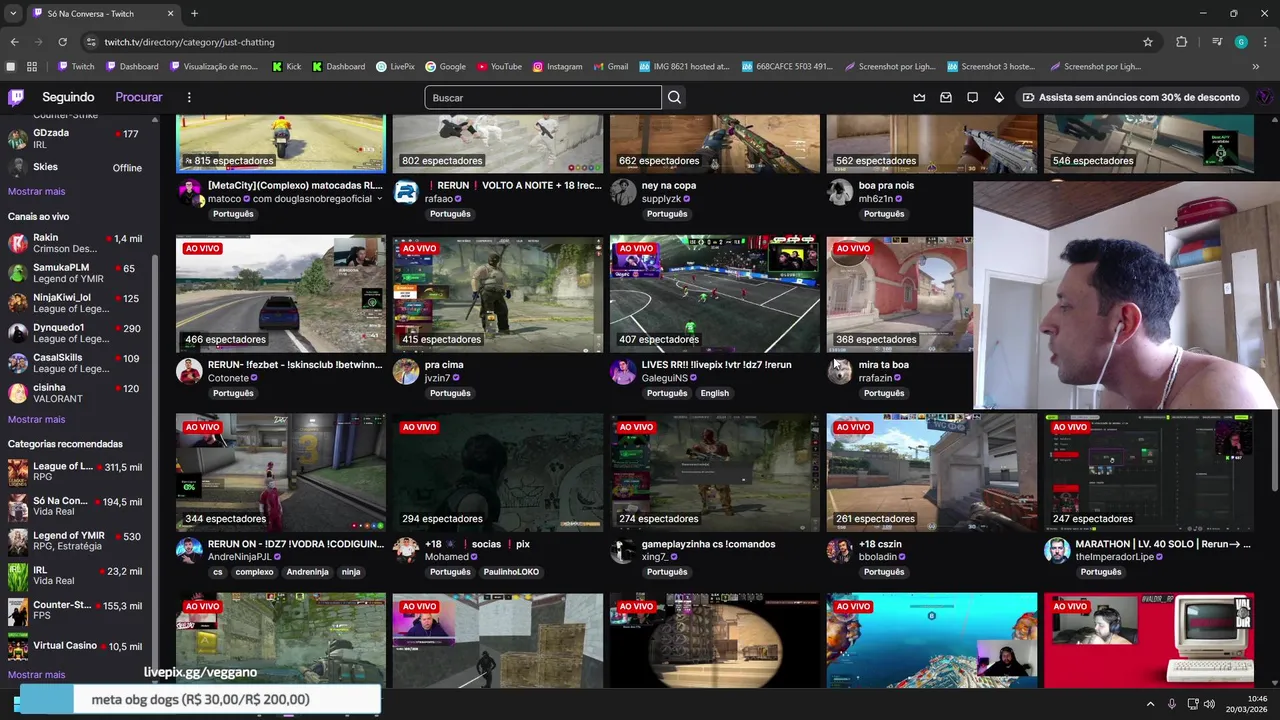
Task: Open Chrome profile G avatar
Action: coord(1241,42)
